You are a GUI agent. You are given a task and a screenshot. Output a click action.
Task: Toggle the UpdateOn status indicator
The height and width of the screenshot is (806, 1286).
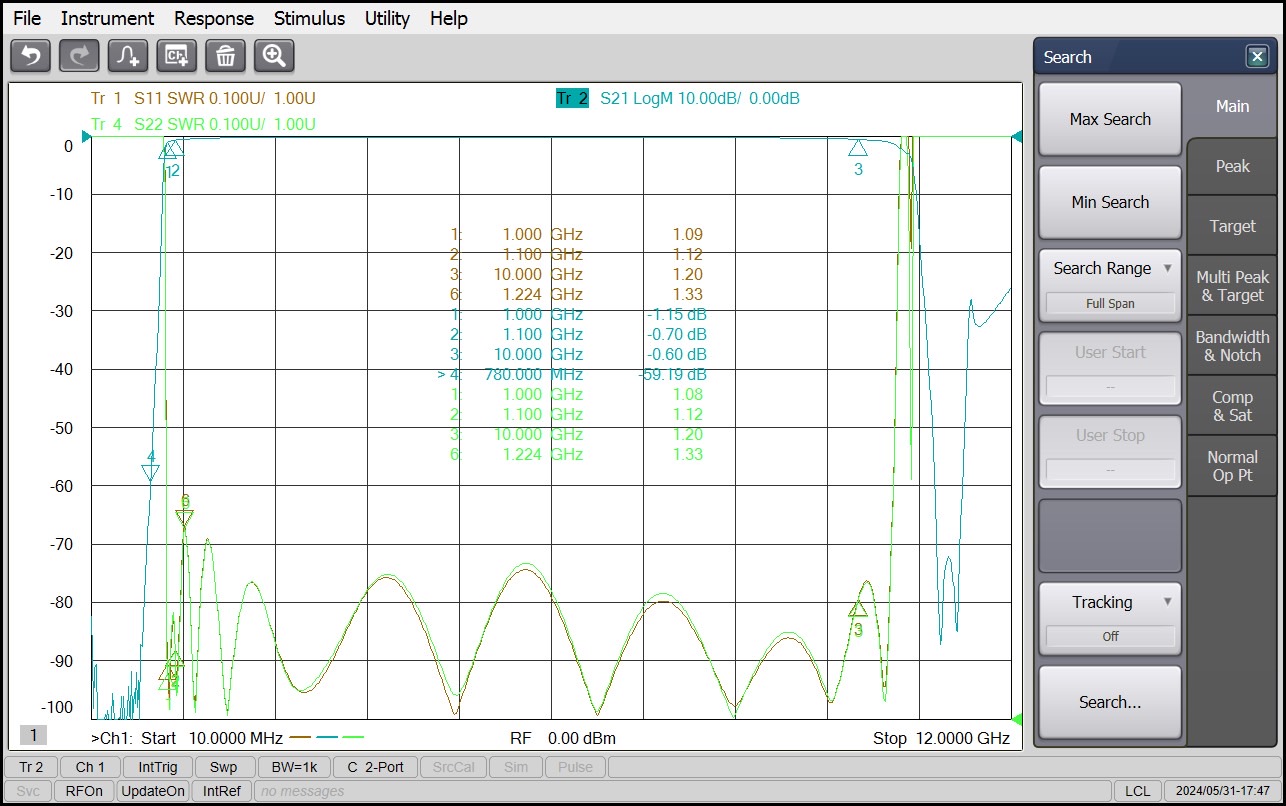(153, 791)
